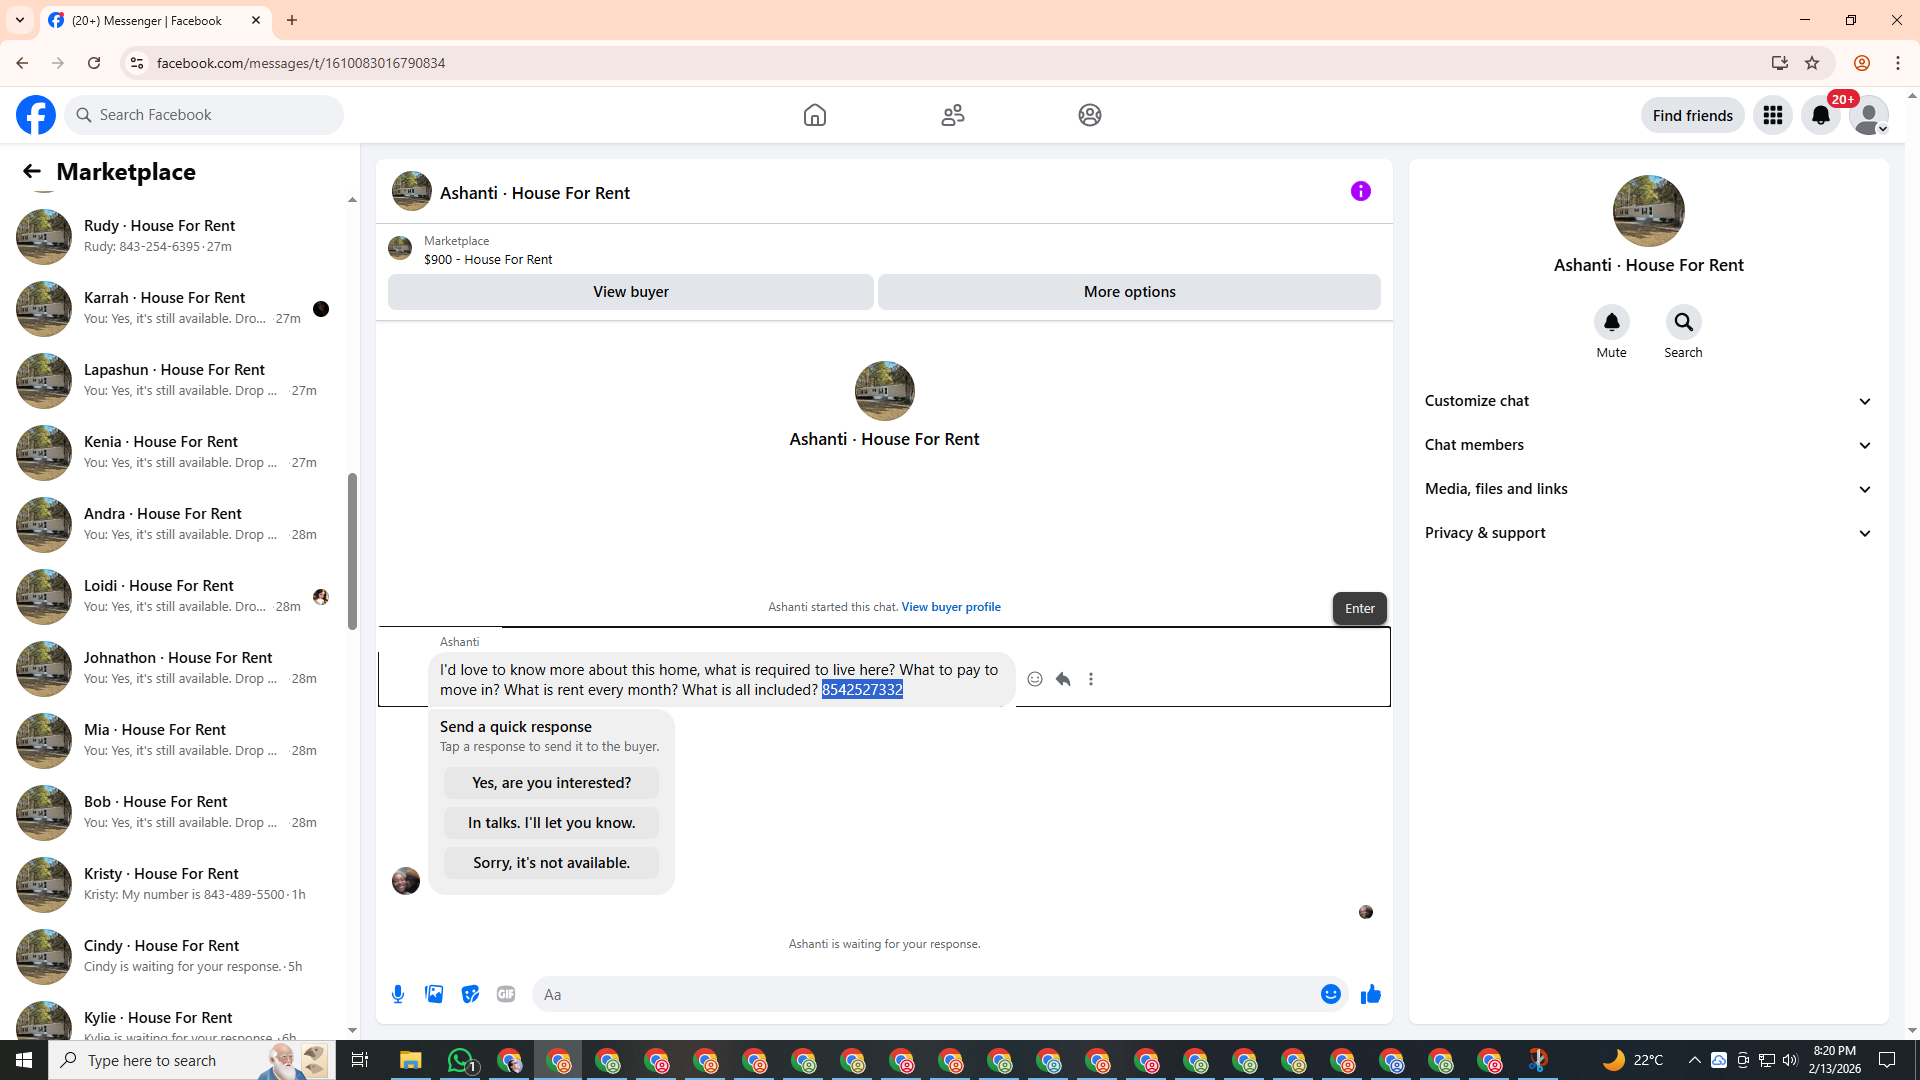The width and height of the screenshot is (1920, 1080).
Task: Open the GIF picker icon
Action: [506, 994]
